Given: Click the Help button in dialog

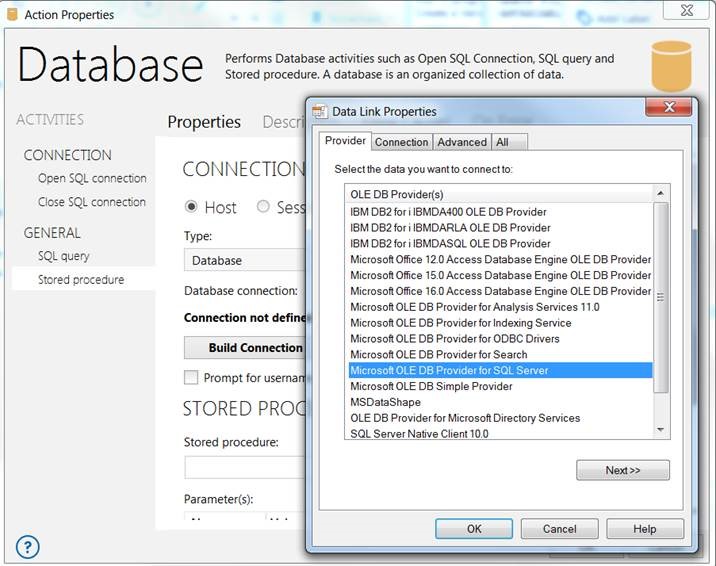Looking at the screenshot, I should (645, 529).
